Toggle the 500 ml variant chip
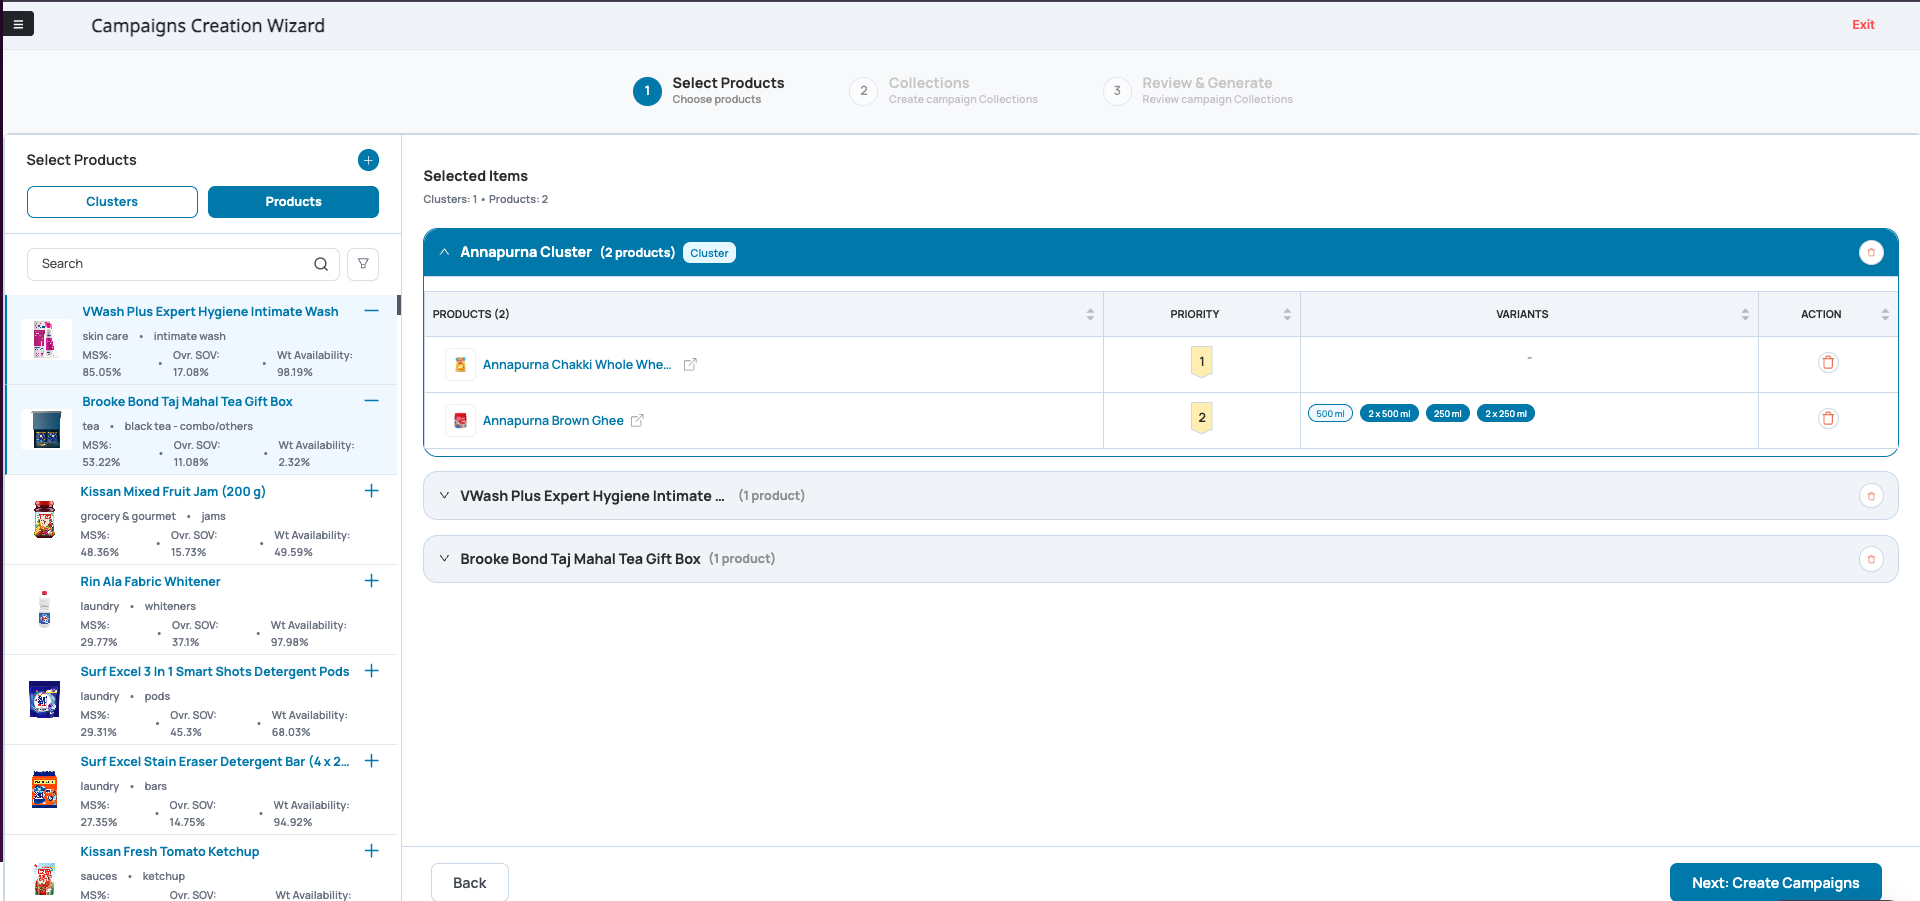Screen dimensions: 1920x901 point(1330,414)
